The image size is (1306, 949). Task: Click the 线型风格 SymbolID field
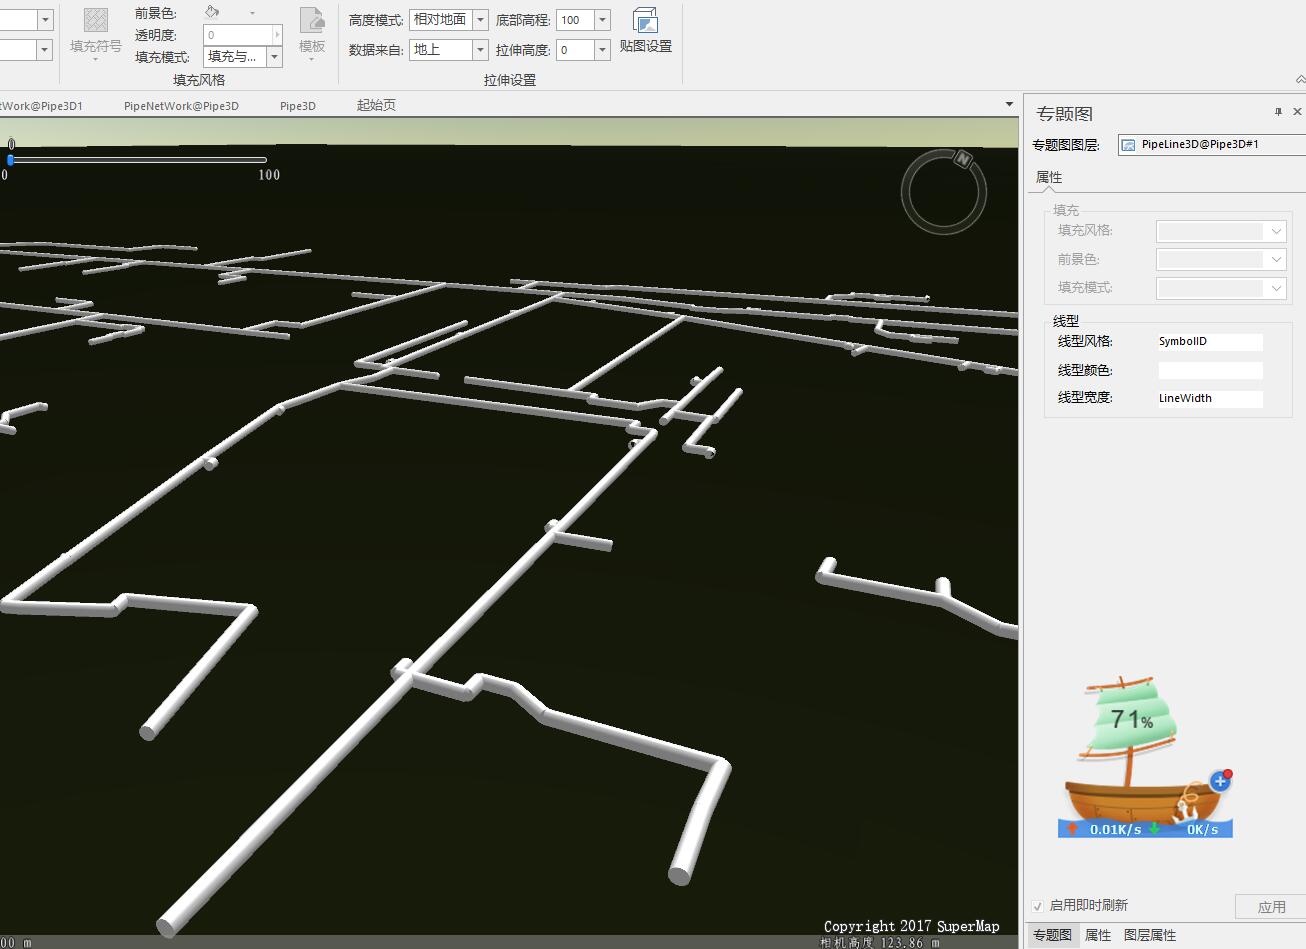point(1210,342)
